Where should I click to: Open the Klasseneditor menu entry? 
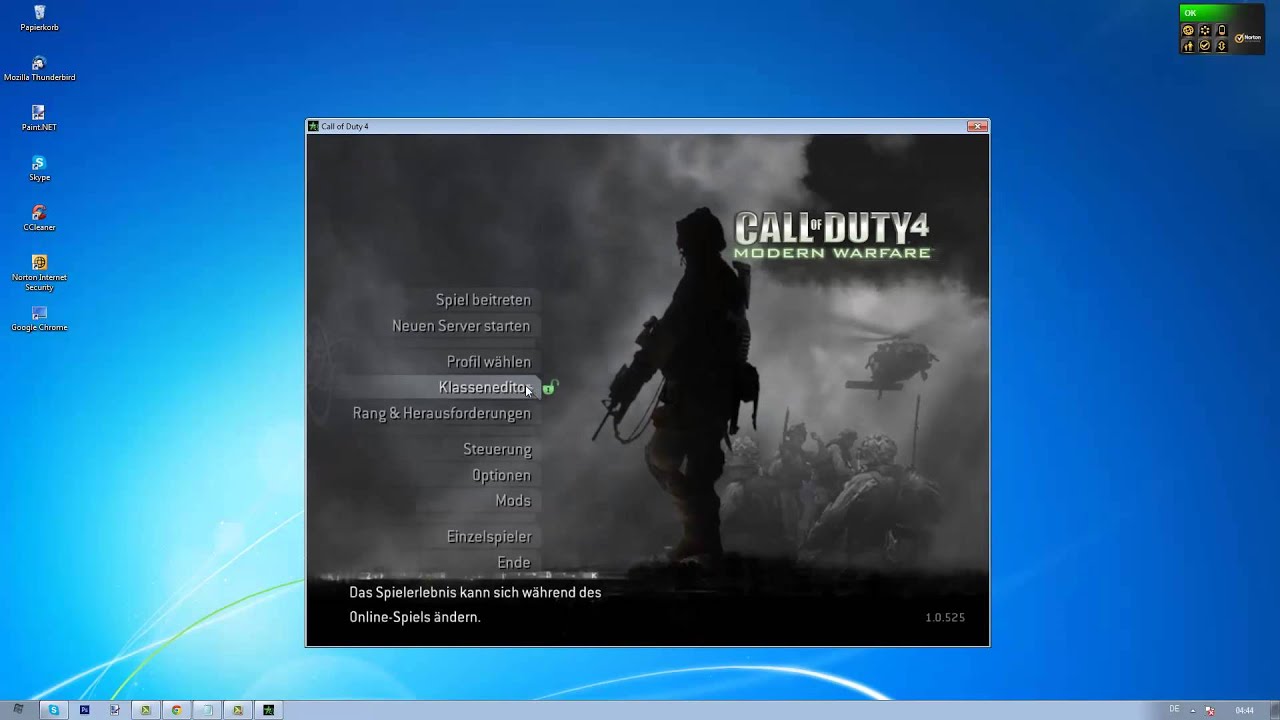coord(484,388)
